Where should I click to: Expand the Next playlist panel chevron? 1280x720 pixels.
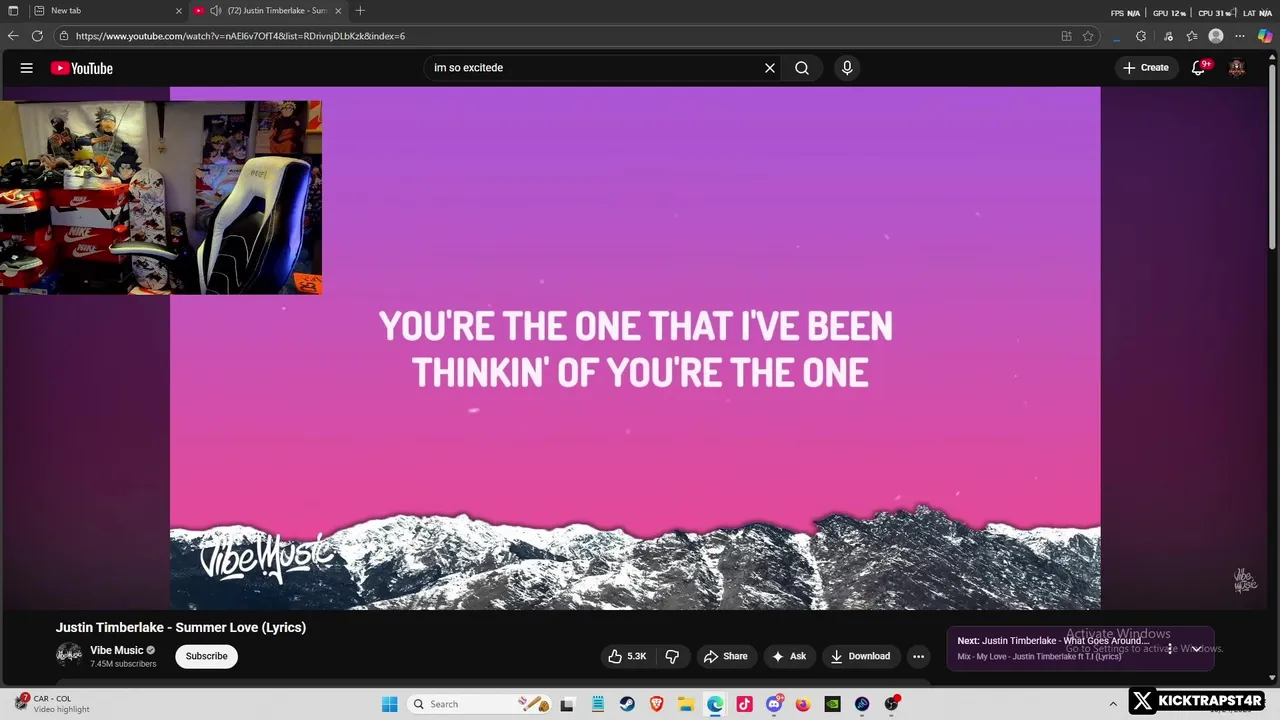pyautogui.click(x=1196, y=649)
